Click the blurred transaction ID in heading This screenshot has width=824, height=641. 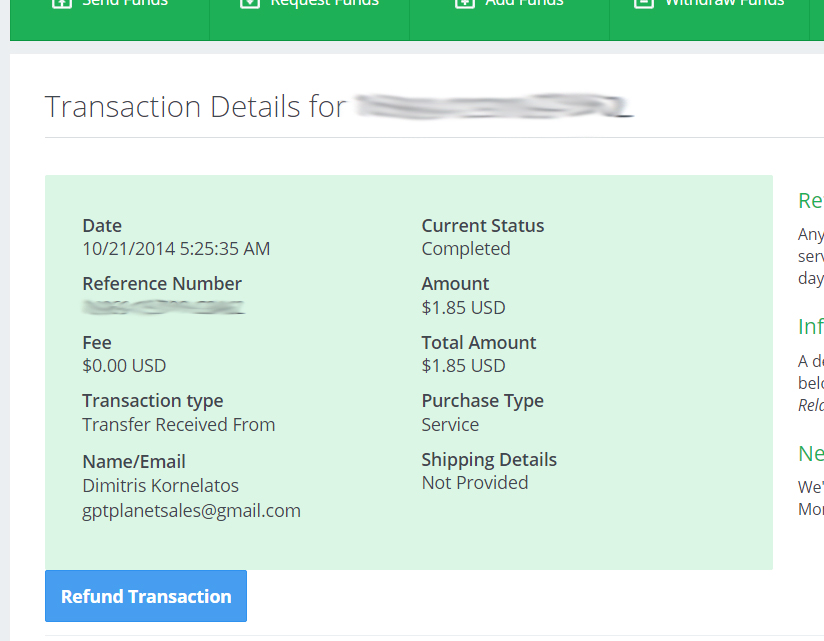[x=494, y=106]
